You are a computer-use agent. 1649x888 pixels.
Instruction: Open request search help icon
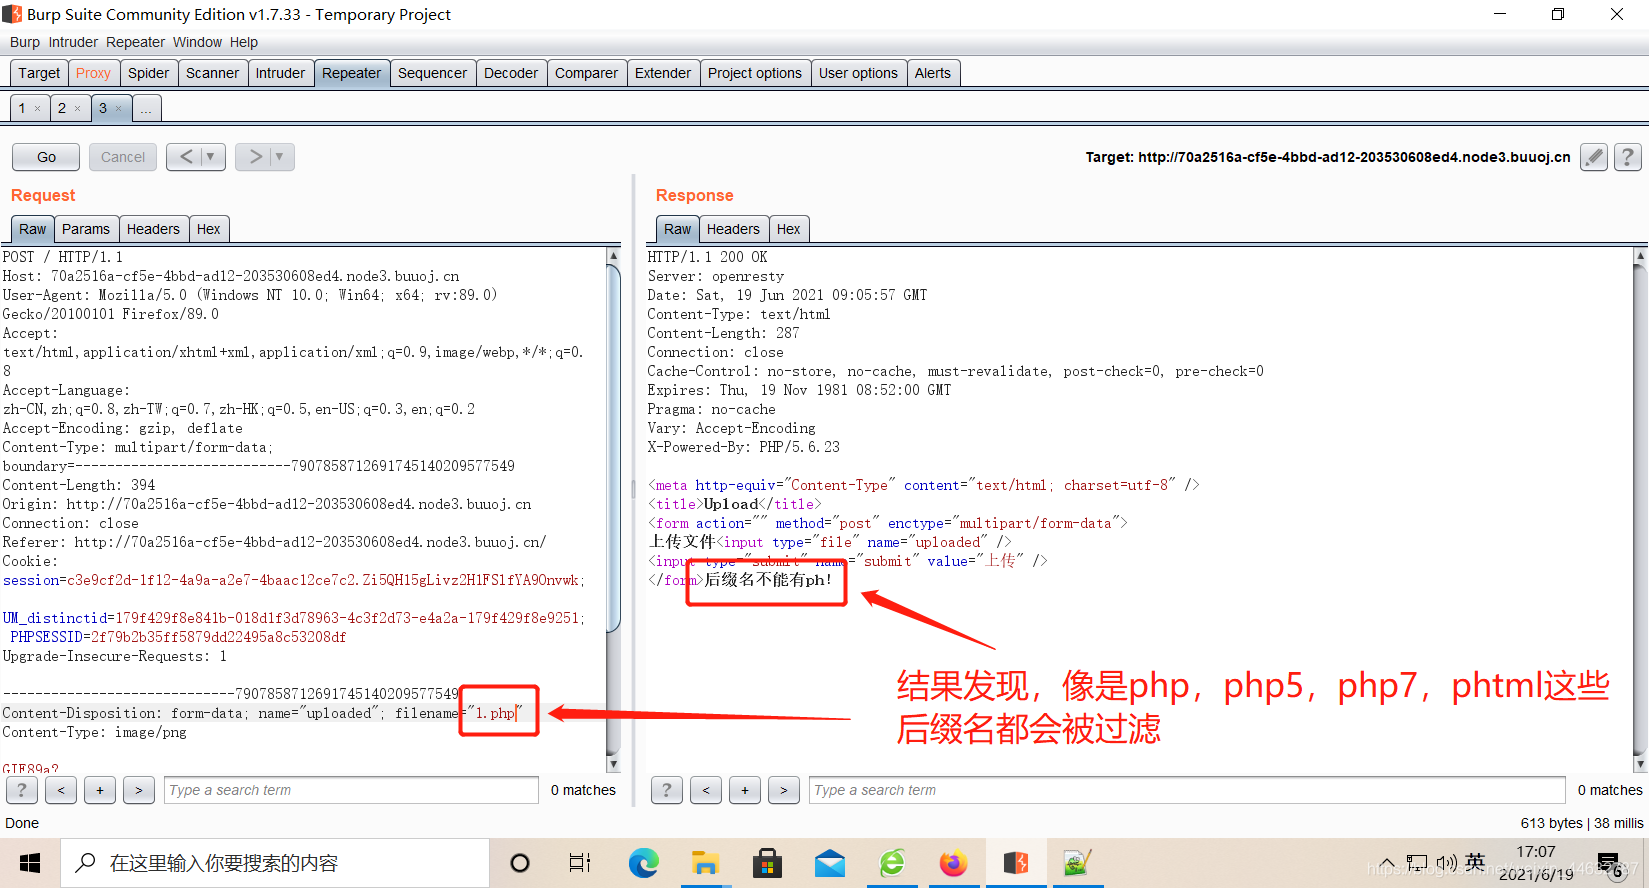click(22, 790)
